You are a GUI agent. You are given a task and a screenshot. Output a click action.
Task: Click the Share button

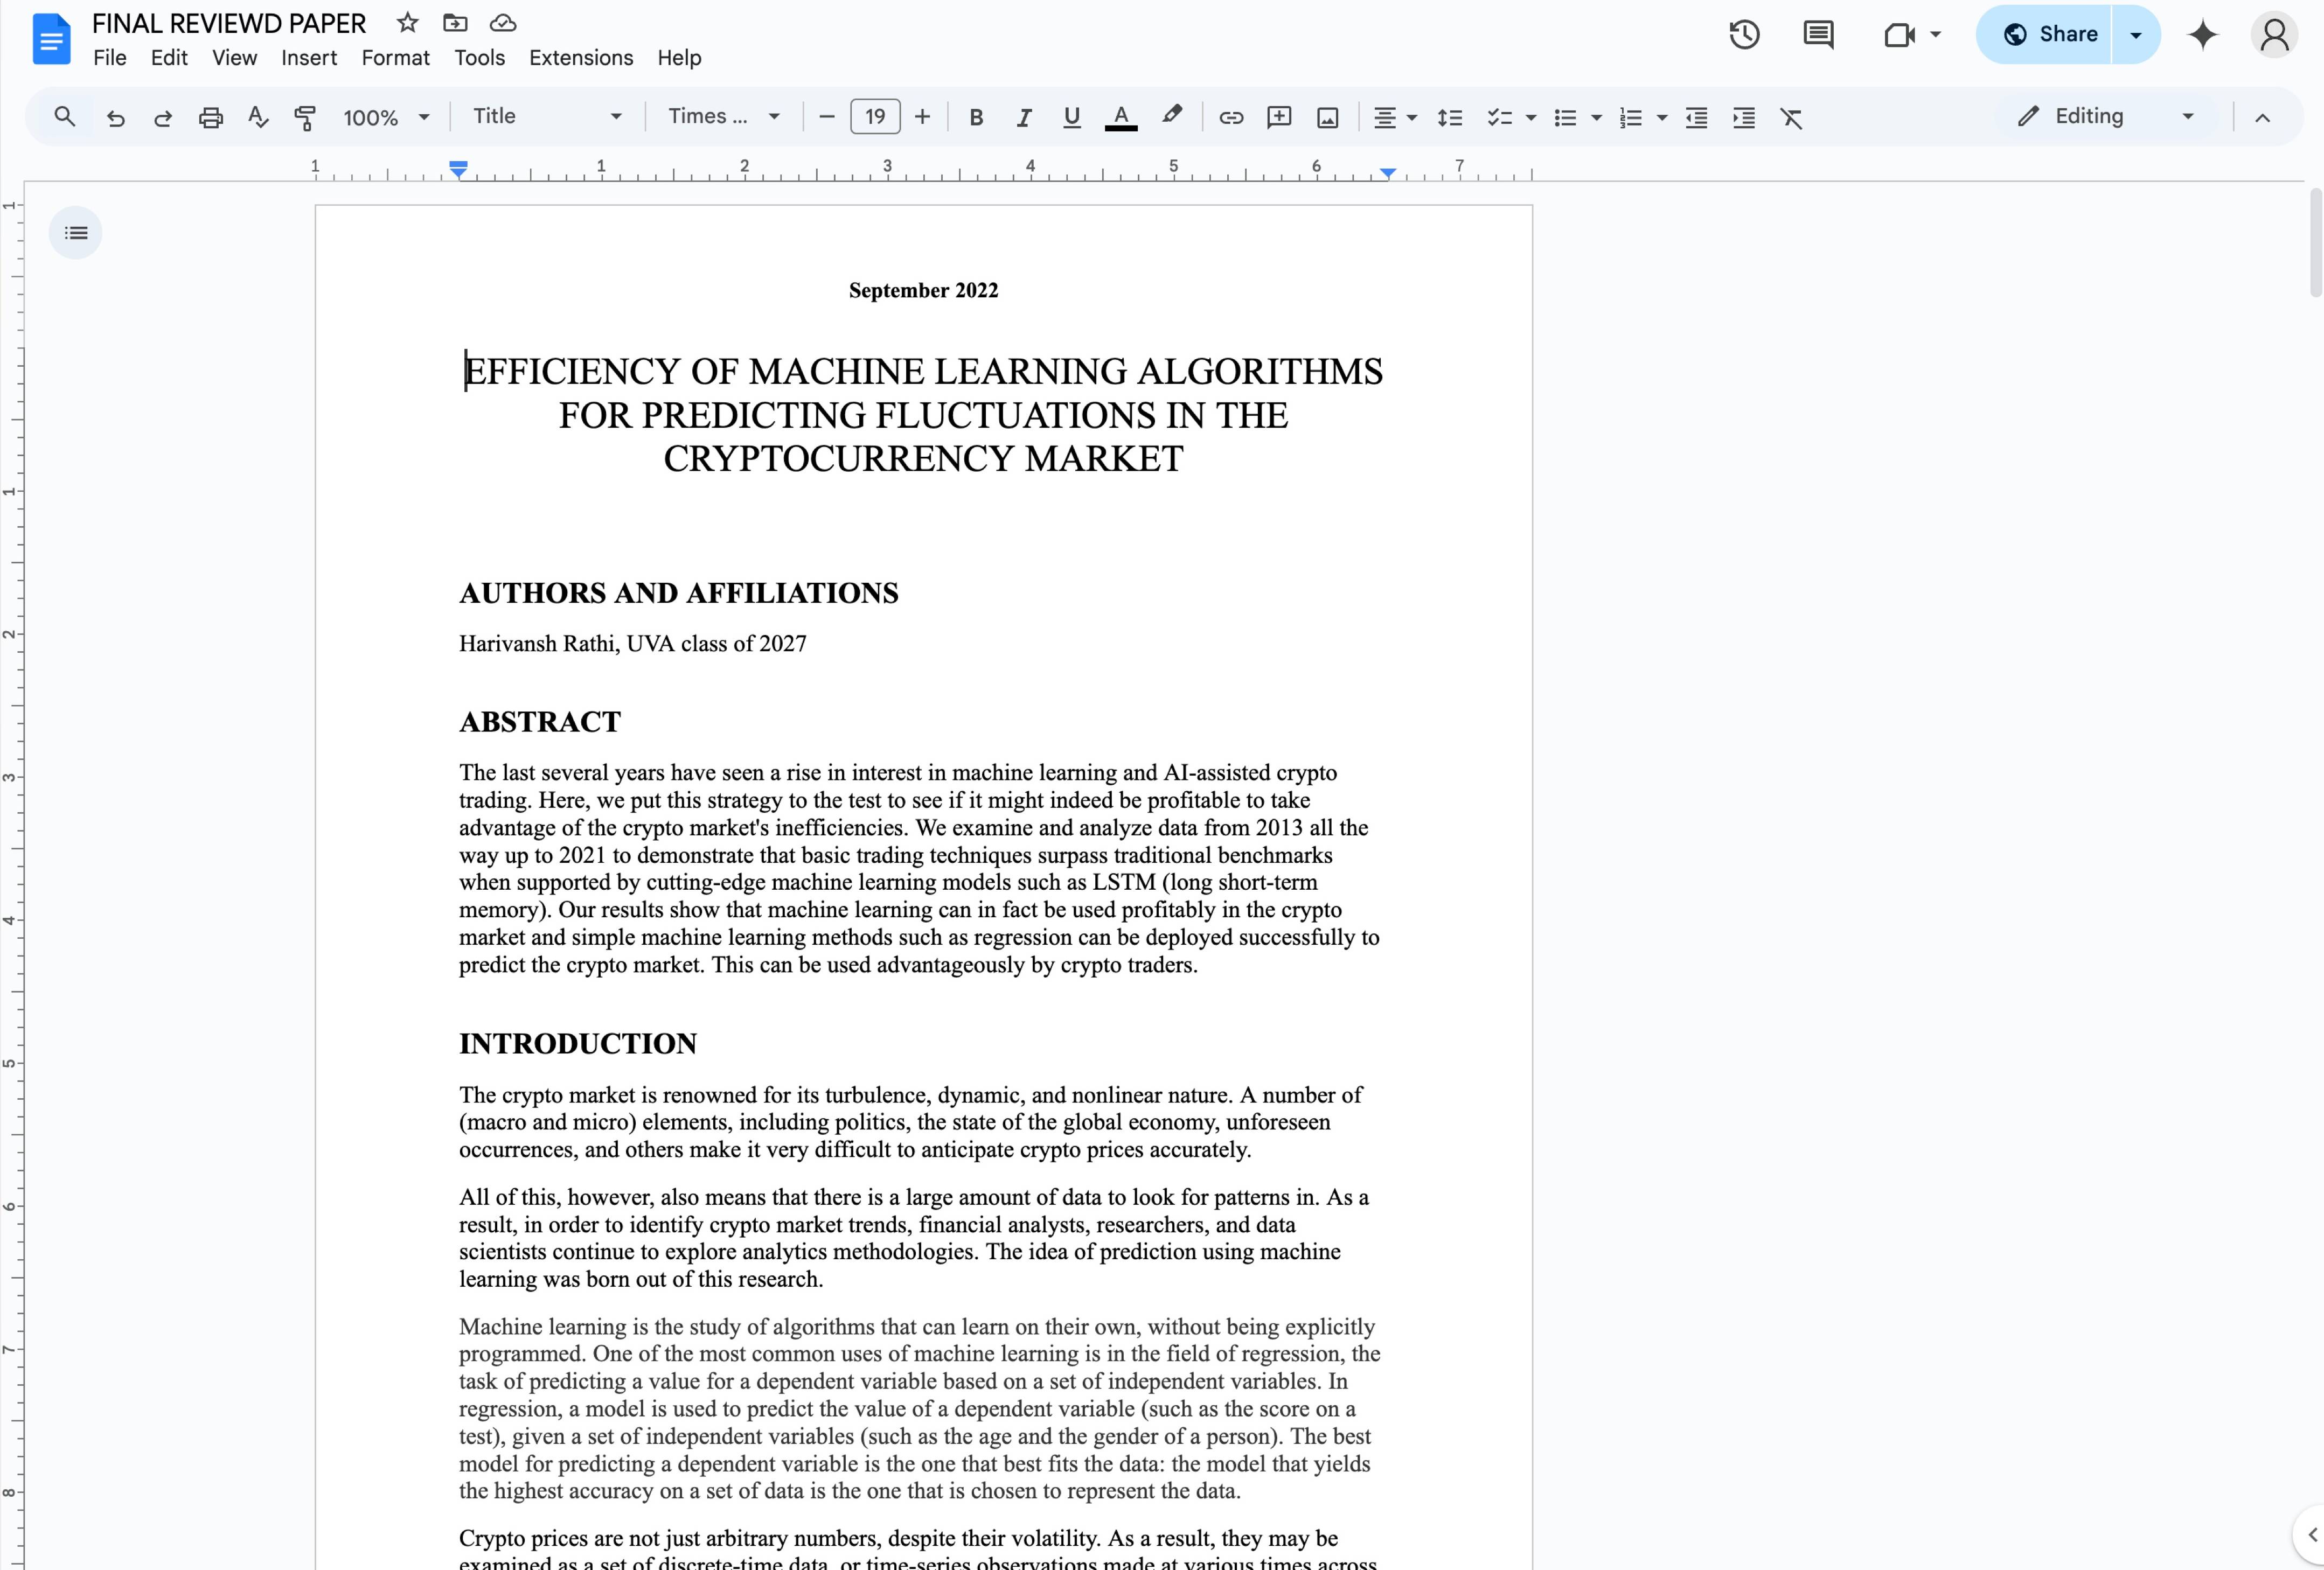(x=2049, y=35)
